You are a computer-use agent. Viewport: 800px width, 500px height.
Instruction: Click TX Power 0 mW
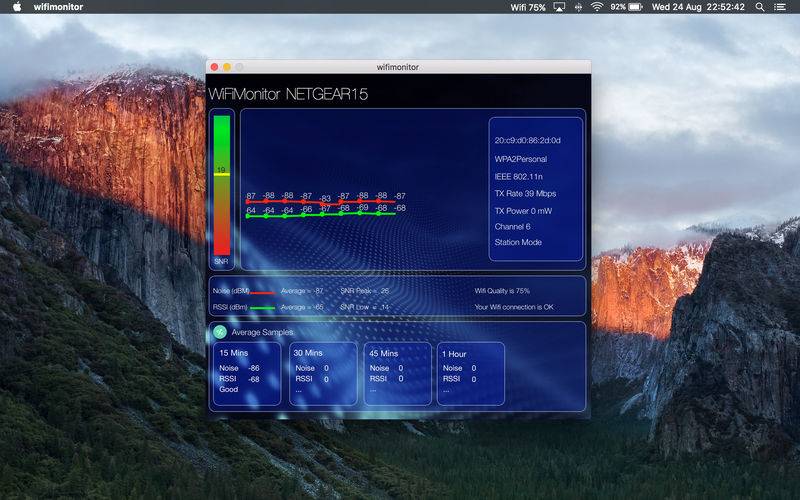point(523,211)
